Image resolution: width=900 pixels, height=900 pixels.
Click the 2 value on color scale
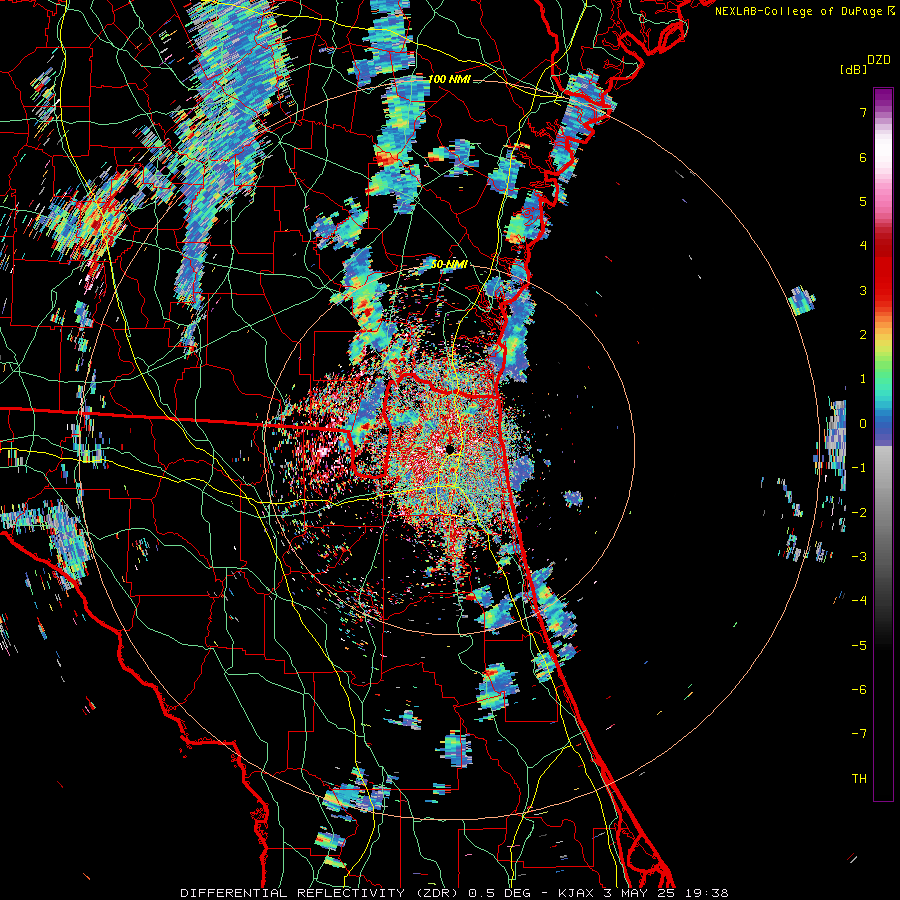[x=863, y=335]
